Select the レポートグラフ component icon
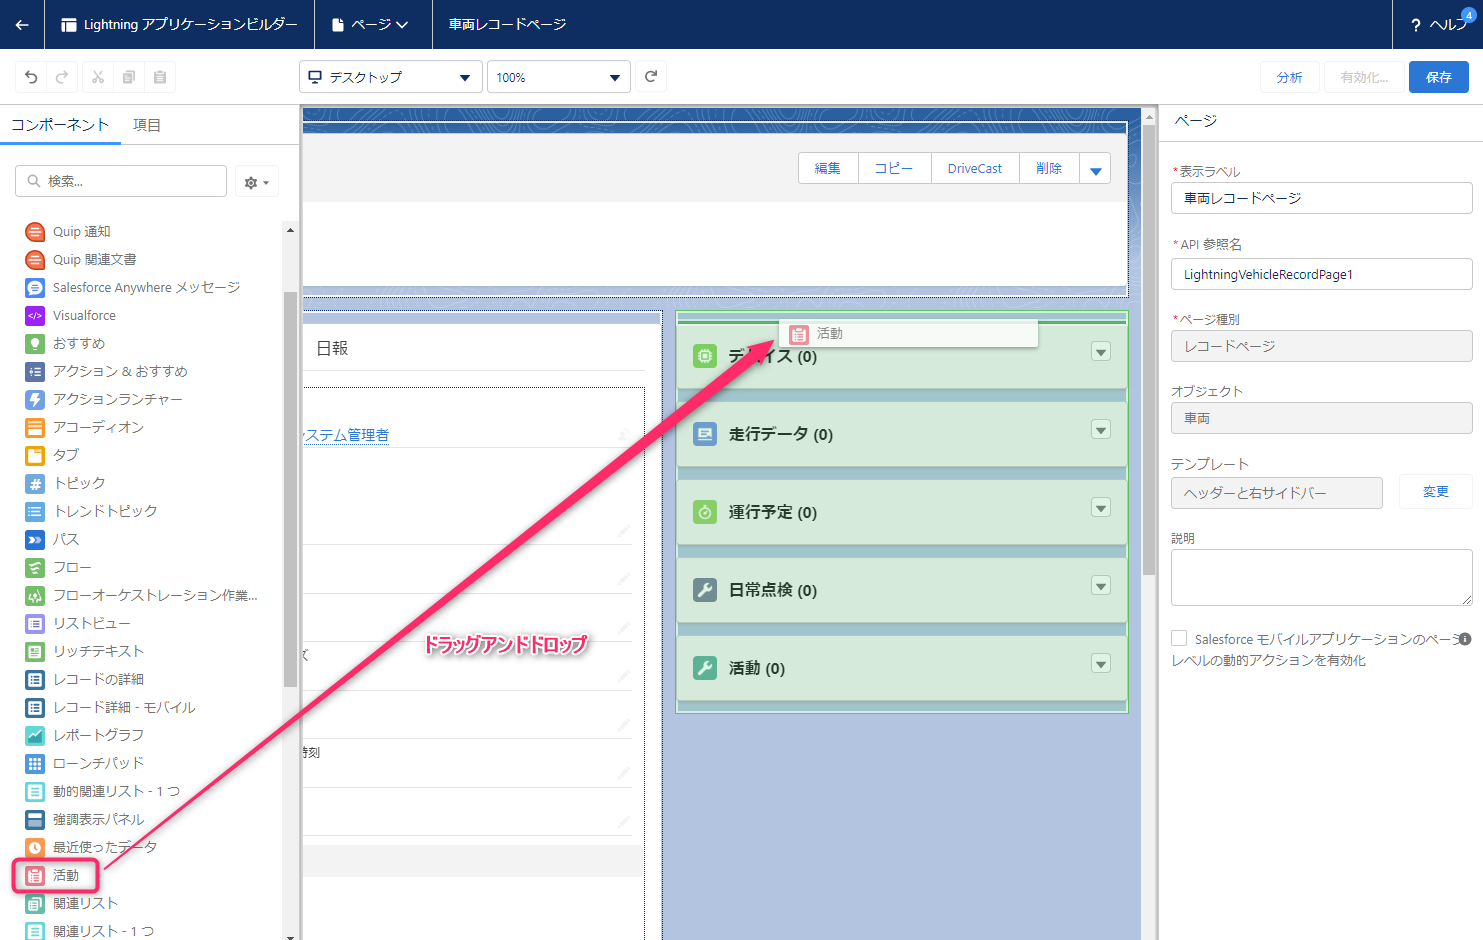The height and width of the screenshot is (940, 1483). [35, 736]
